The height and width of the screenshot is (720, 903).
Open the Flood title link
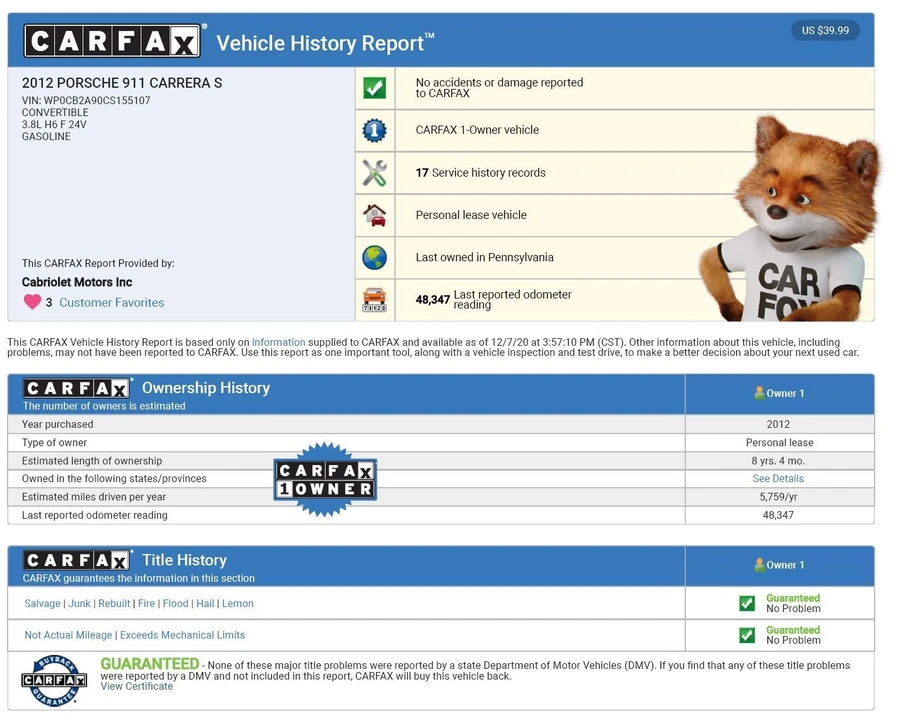[x=176, y=603]
